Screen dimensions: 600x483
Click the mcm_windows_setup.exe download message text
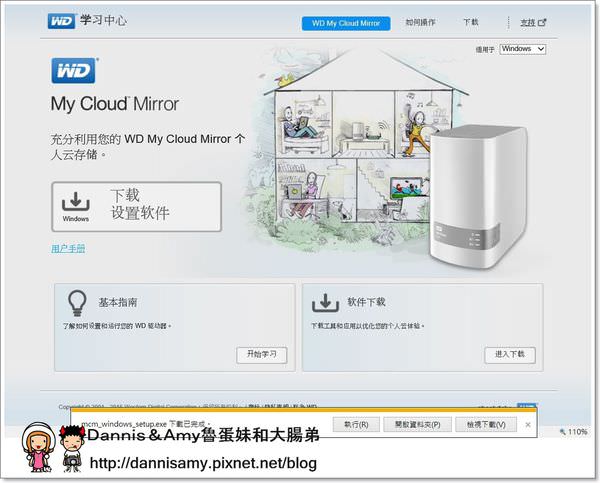tap(146, 424)
